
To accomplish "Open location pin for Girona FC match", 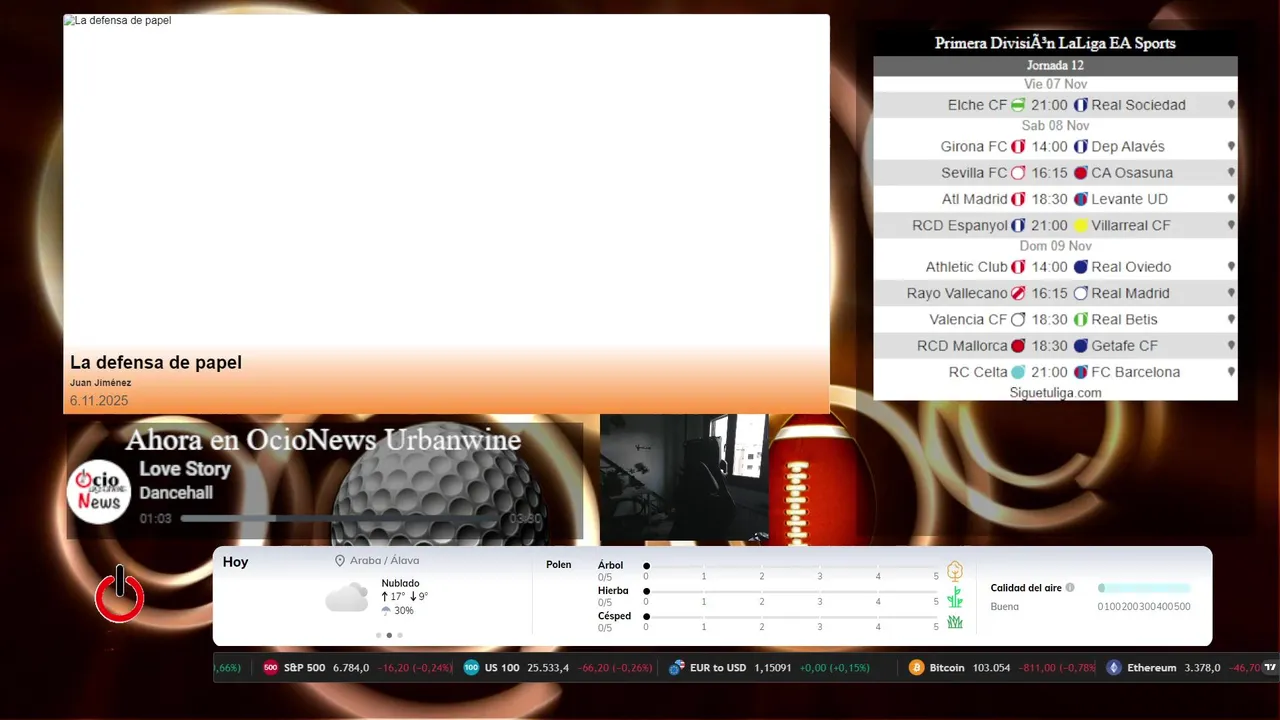I will [x=1231, y=146].
